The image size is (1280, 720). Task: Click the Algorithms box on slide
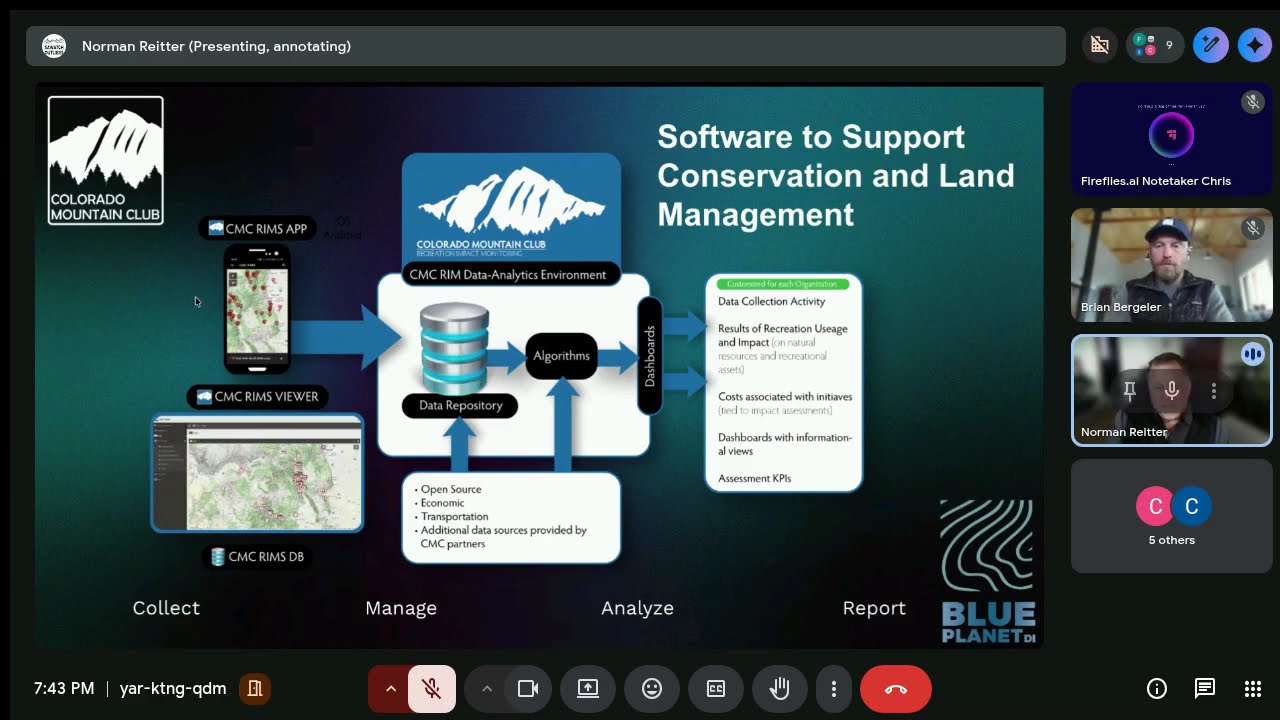561,356
